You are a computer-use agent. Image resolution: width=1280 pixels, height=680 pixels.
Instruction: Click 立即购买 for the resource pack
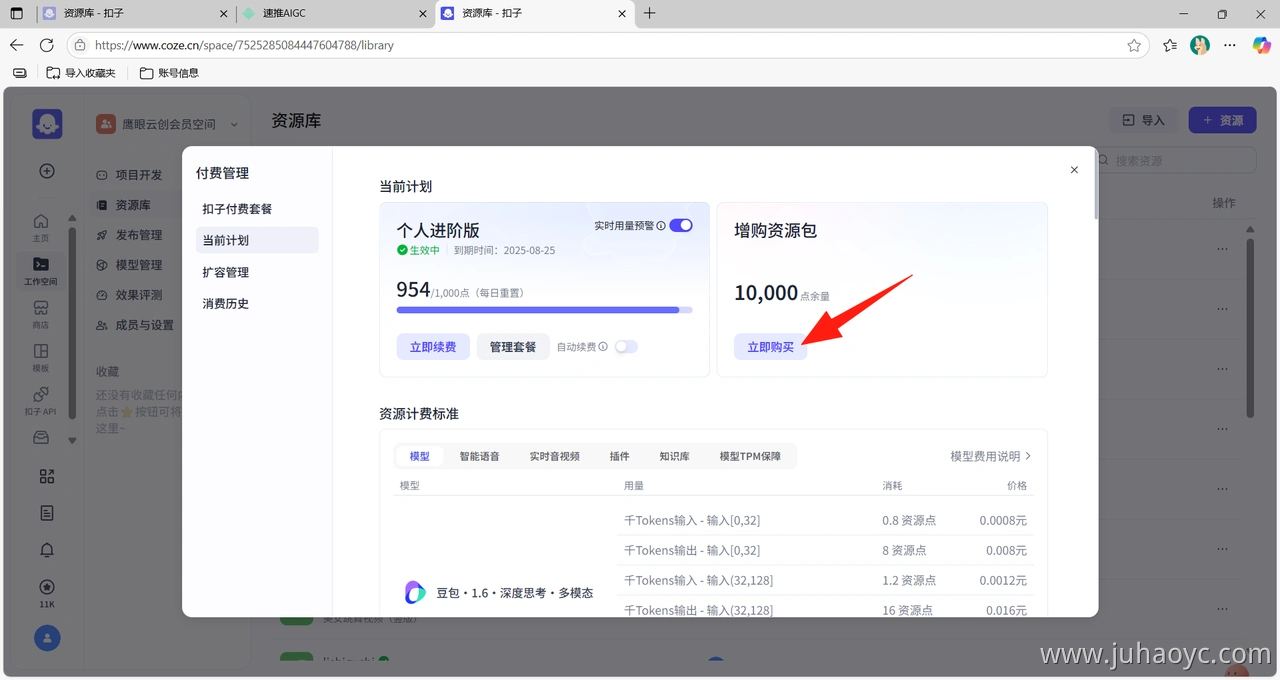(x=770, y=347)
